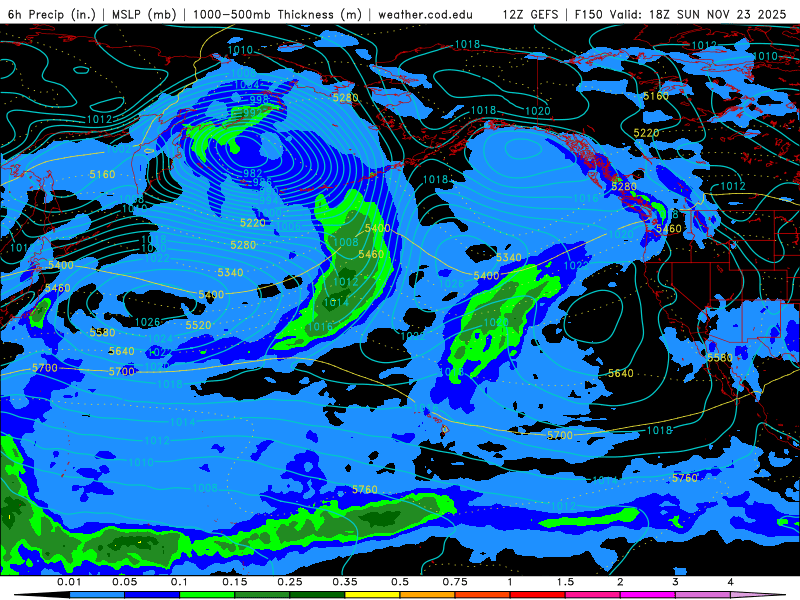Click the '0.01' legend value
Image resolution: width=800 pixels, height=600 pixels.
pyautogui.click(x=69, y=582)
